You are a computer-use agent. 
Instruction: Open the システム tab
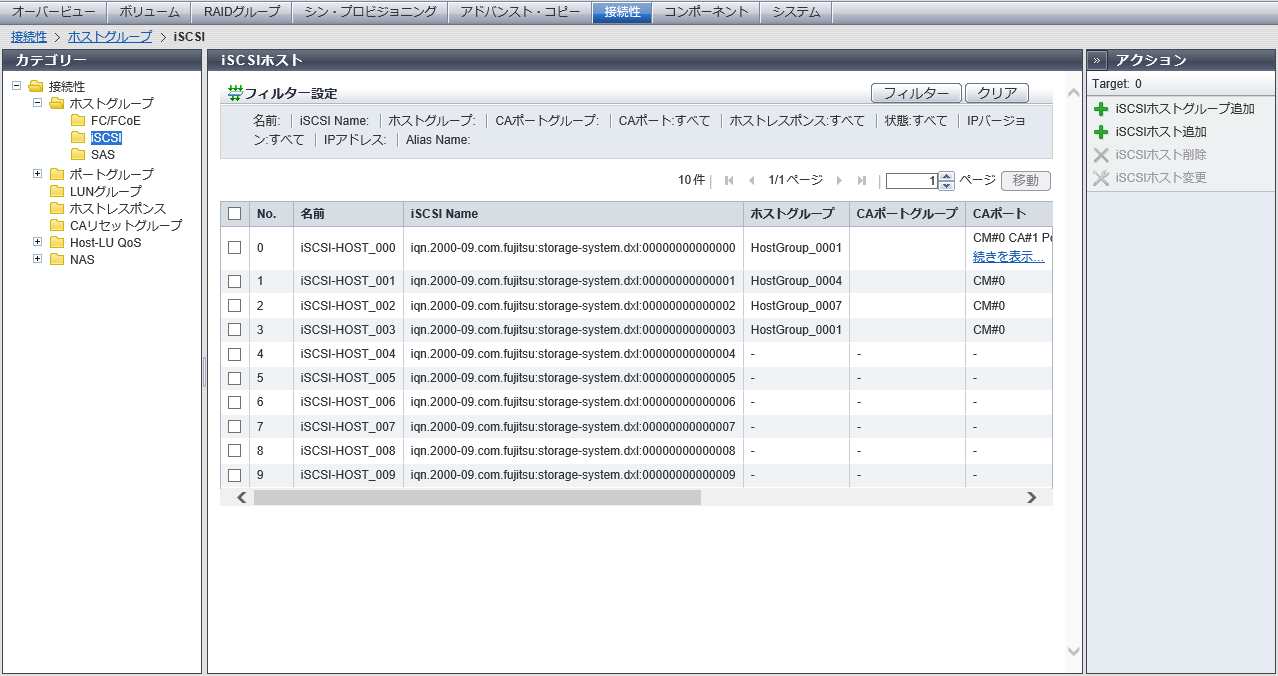tap(796, 12)
